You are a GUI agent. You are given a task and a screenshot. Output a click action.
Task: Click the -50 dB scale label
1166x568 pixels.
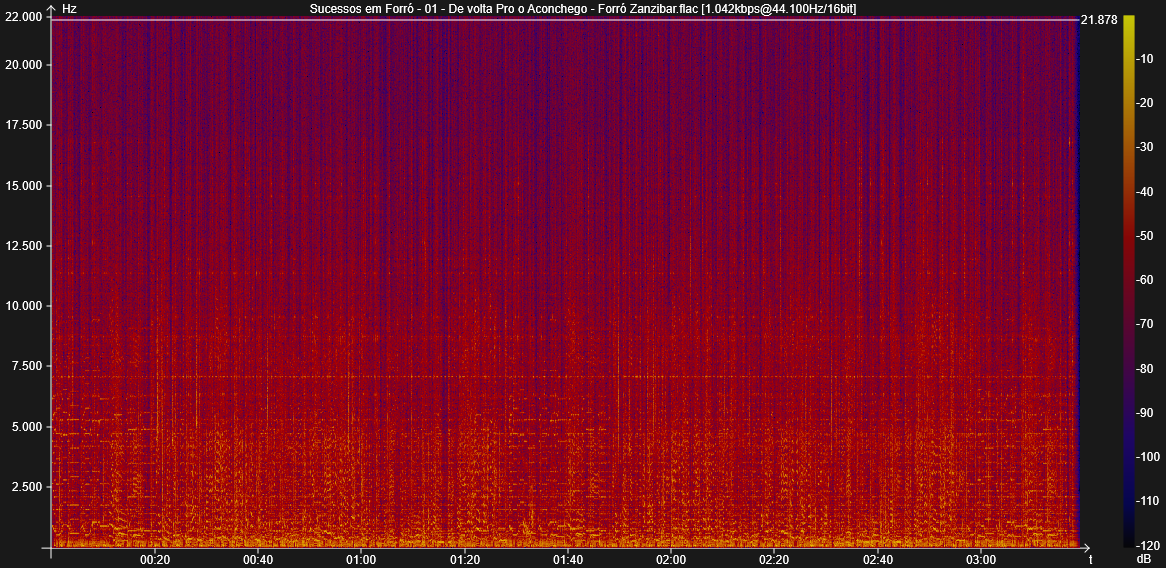click(1145, 236)
